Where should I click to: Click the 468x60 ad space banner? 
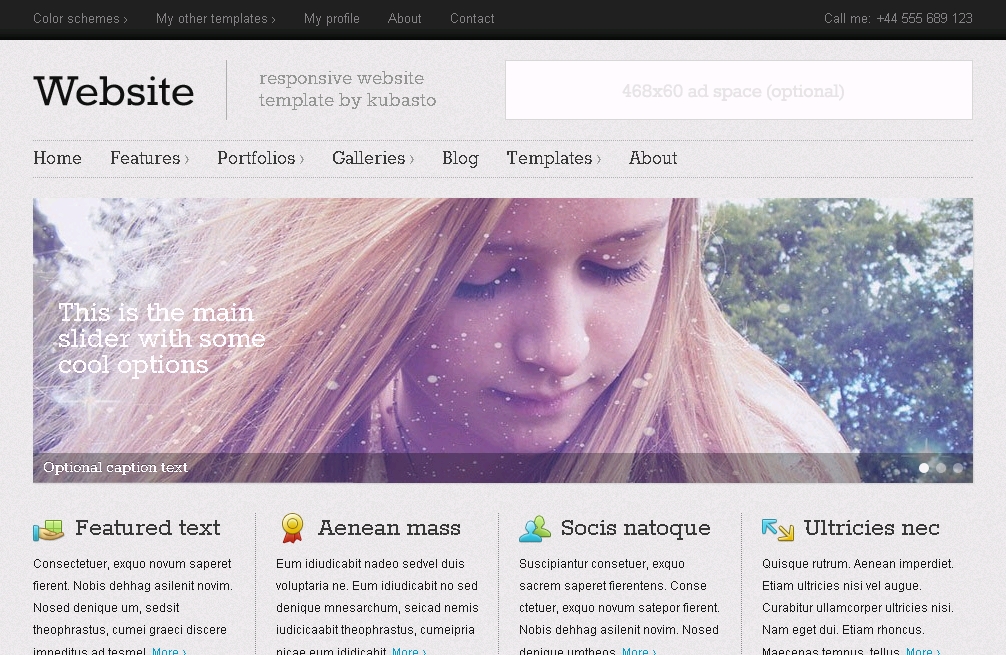[x=738, y=91]
